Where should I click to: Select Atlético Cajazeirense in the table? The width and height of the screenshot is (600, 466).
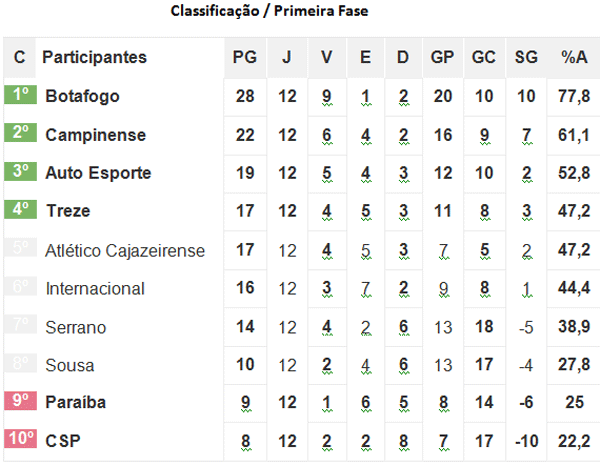pyautogui.click(x=125, y=250)
